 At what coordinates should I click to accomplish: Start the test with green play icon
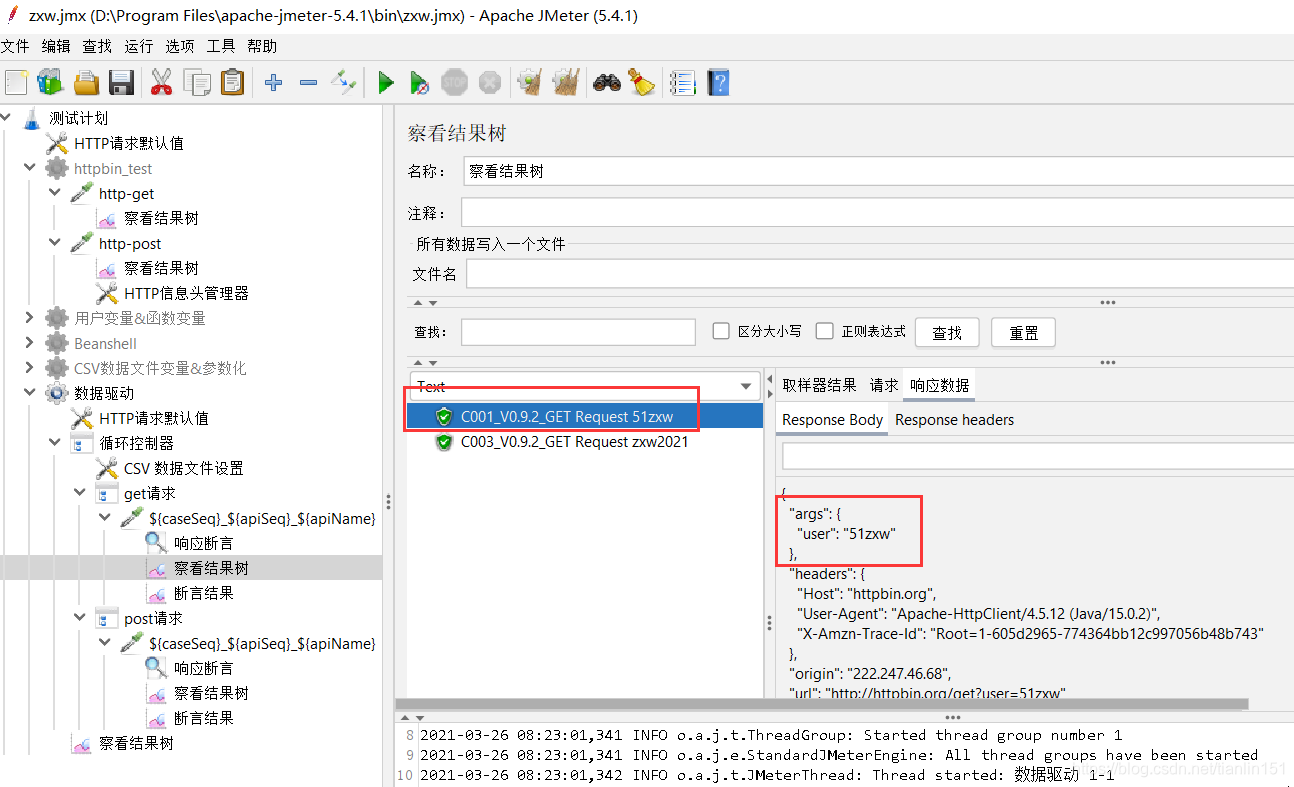(385, 82)
